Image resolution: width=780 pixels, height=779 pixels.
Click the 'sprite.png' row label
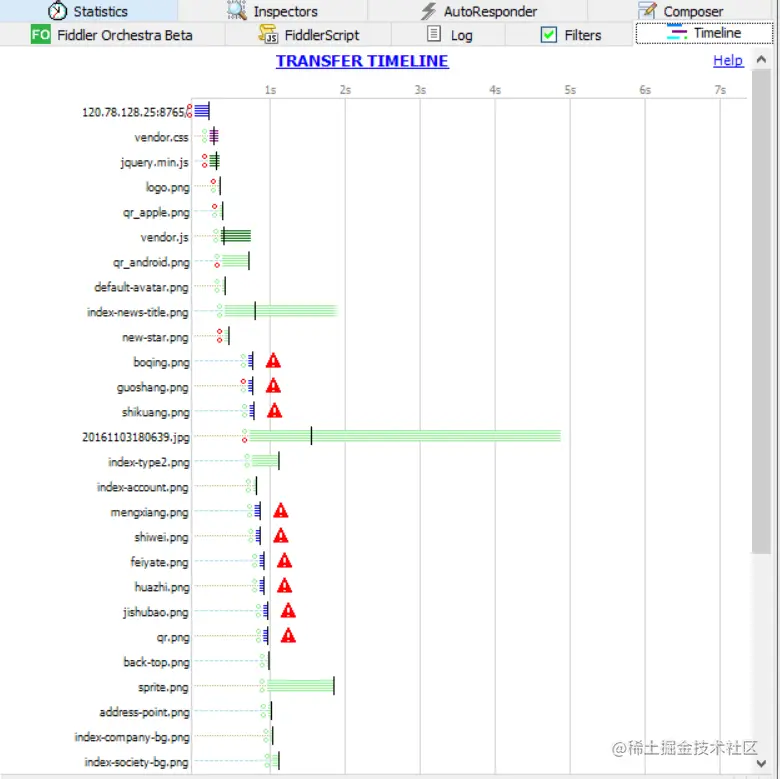click(163, 687)
